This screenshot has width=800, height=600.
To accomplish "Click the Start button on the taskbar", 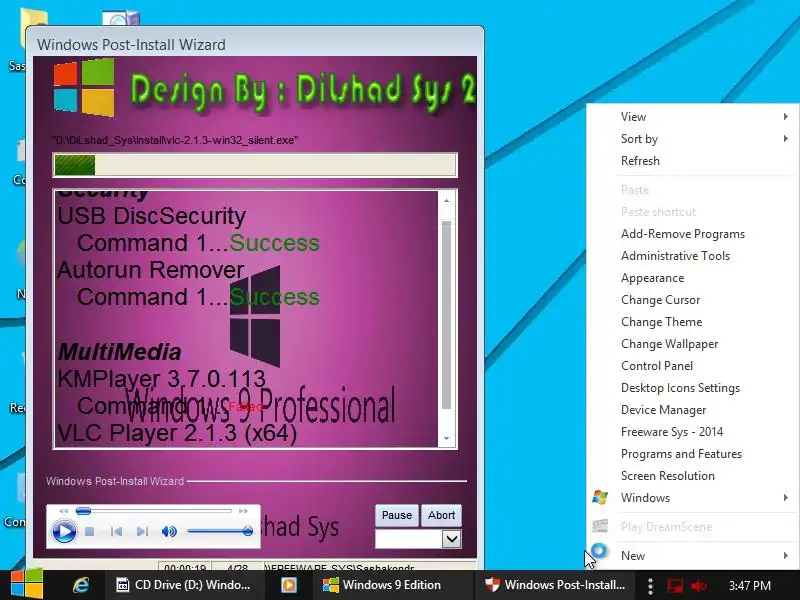I will tap(27, 585).
